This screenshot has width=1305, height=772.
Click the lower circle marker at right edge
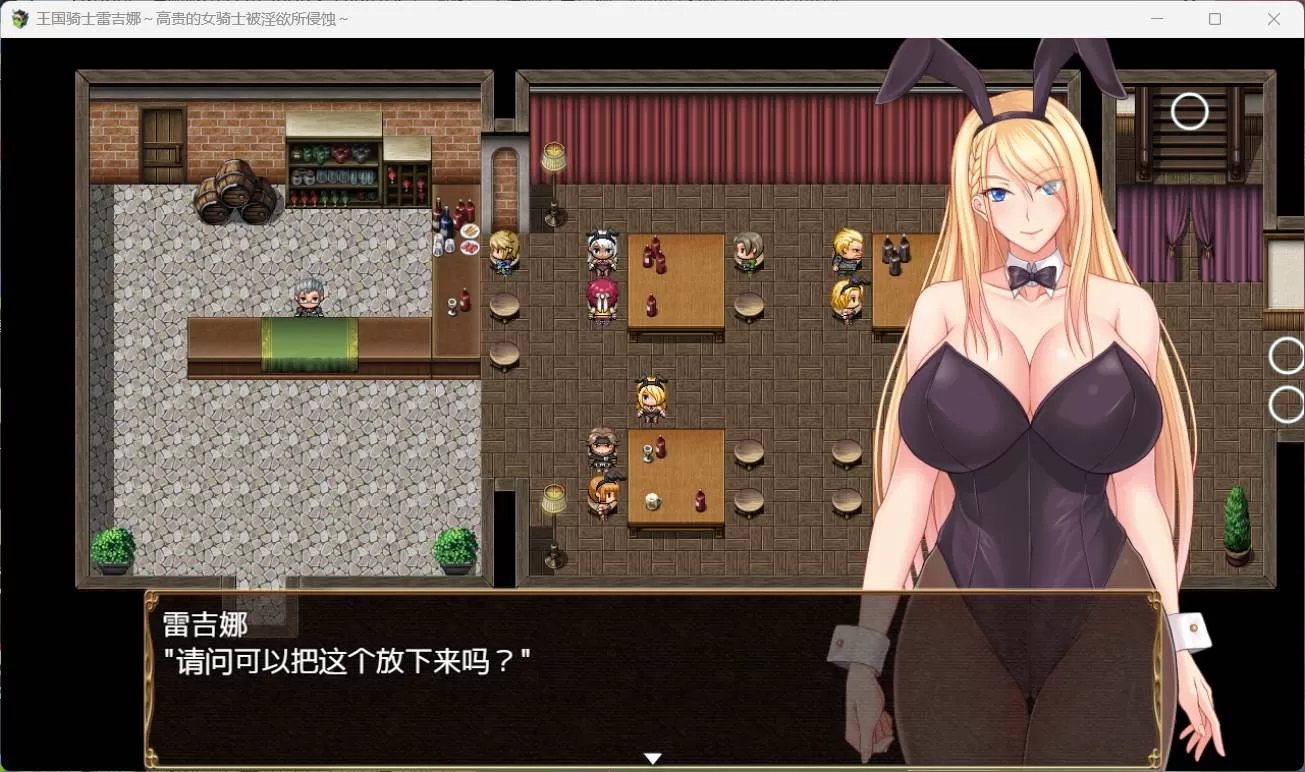1286,404
